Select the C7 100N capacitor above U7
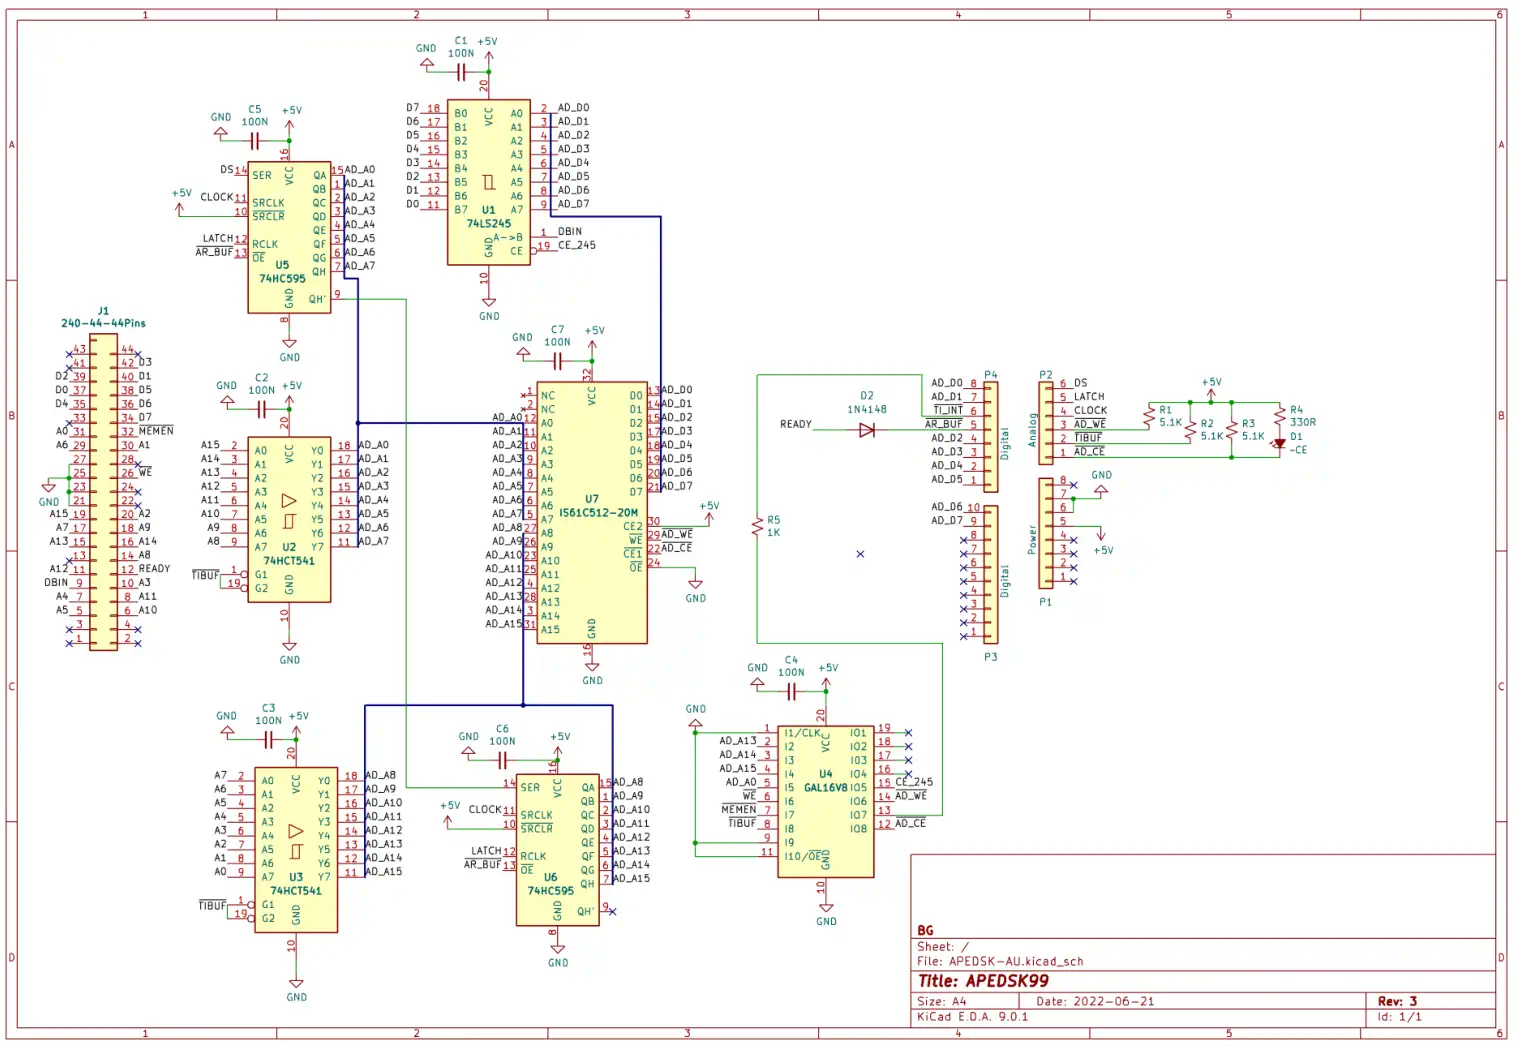 [557, 360]
